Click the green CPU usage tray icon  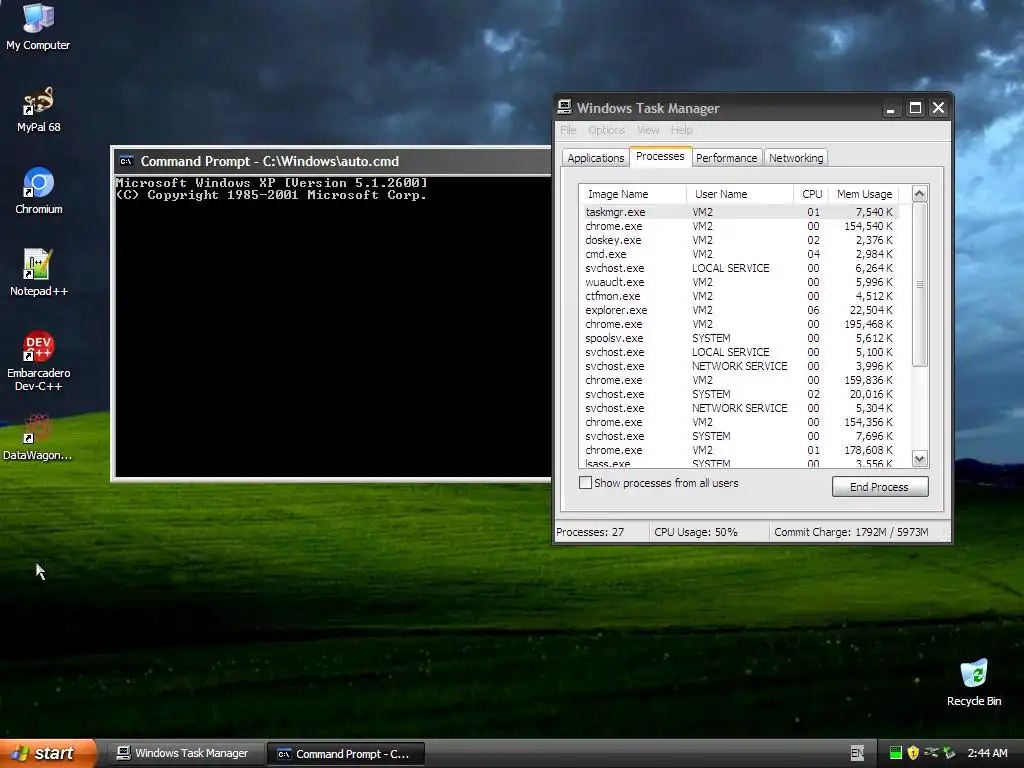pyautogui.click(x=895, y=753)
